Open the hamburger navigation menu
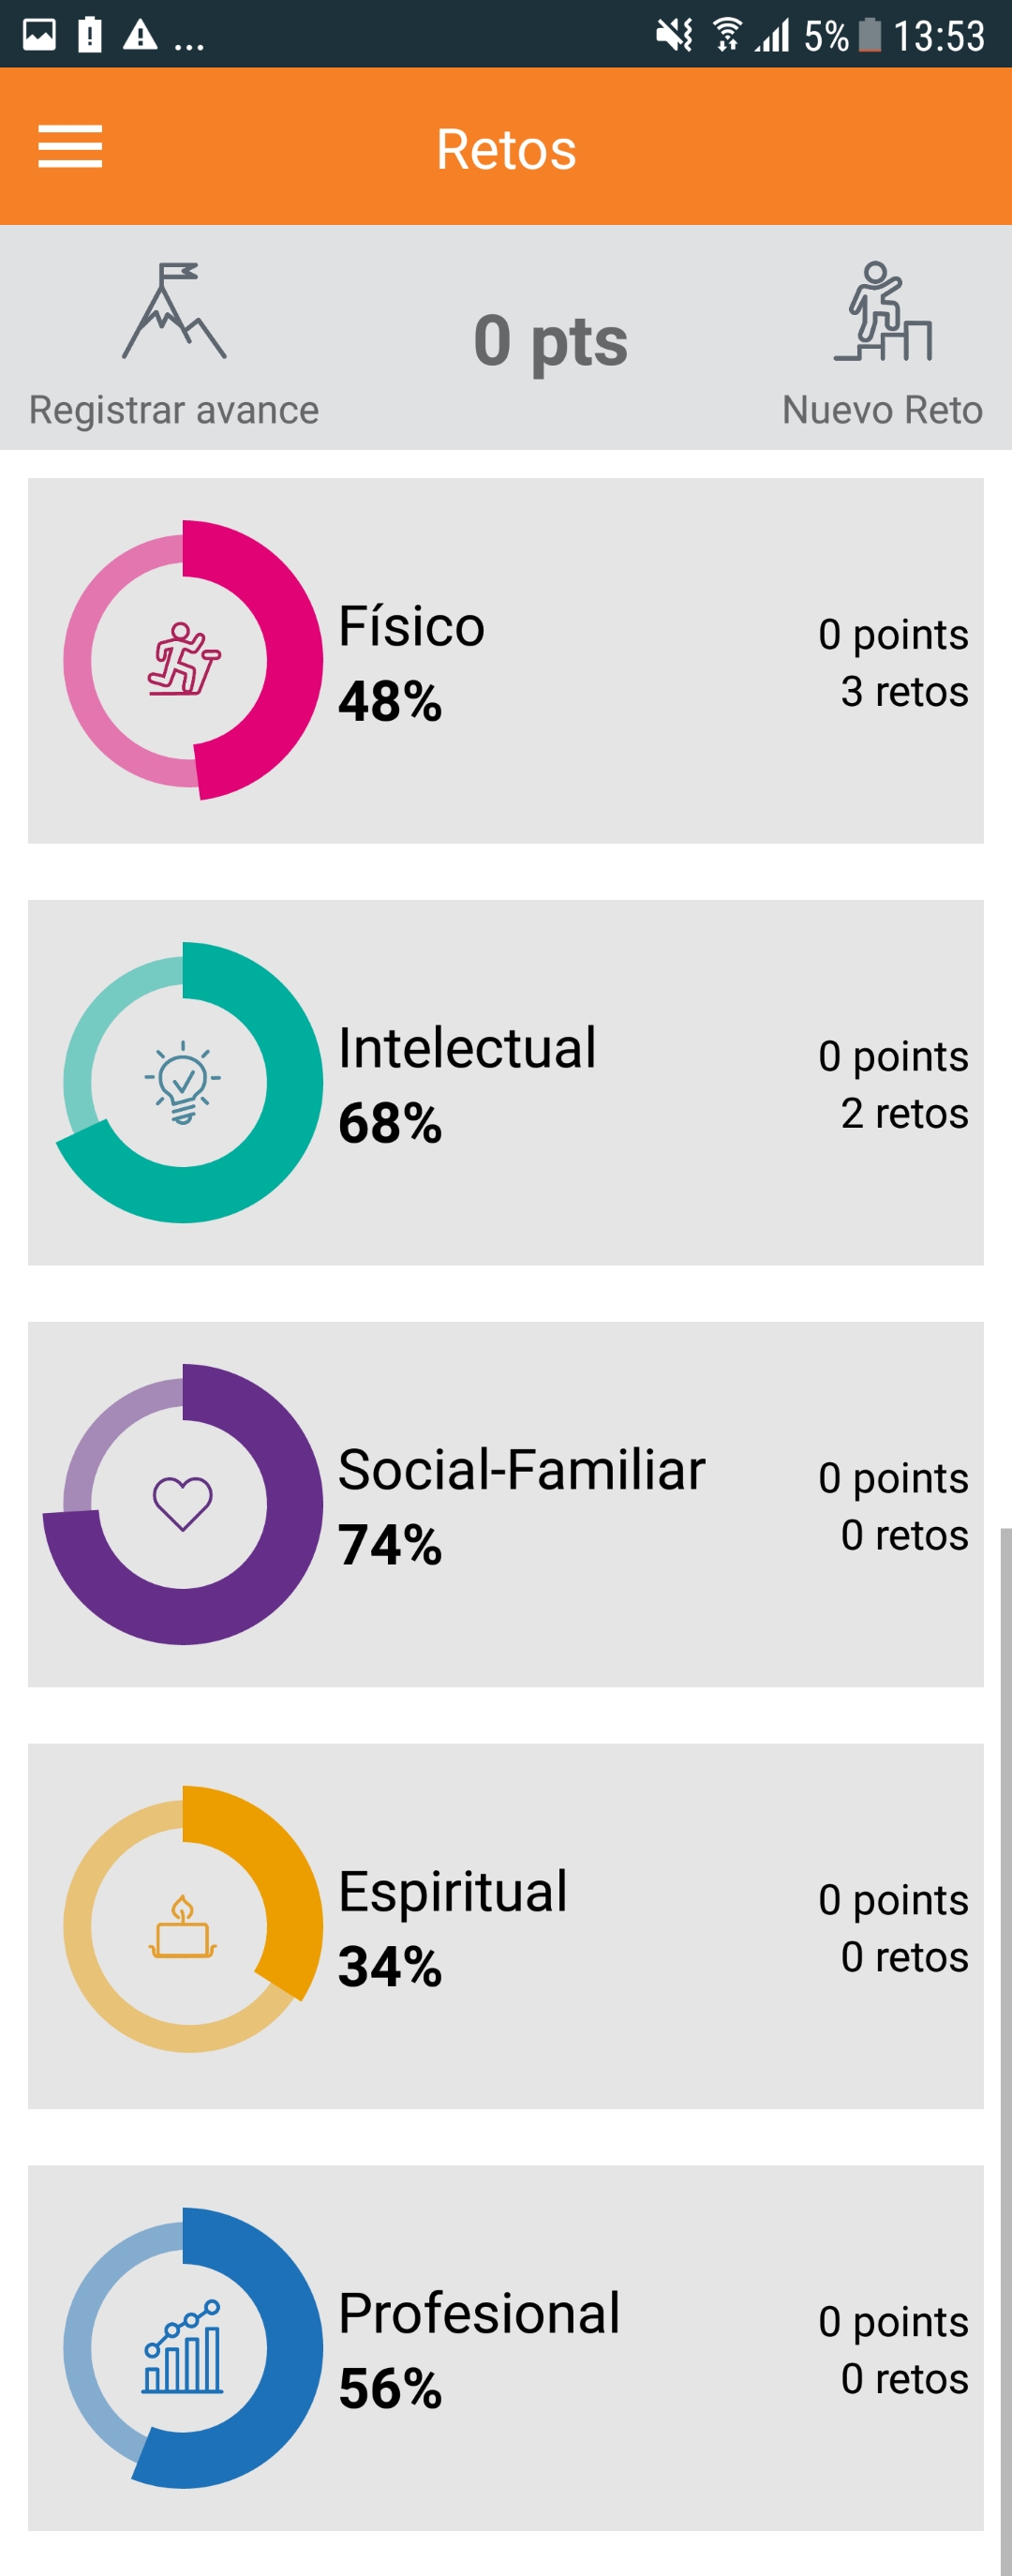 70,147
